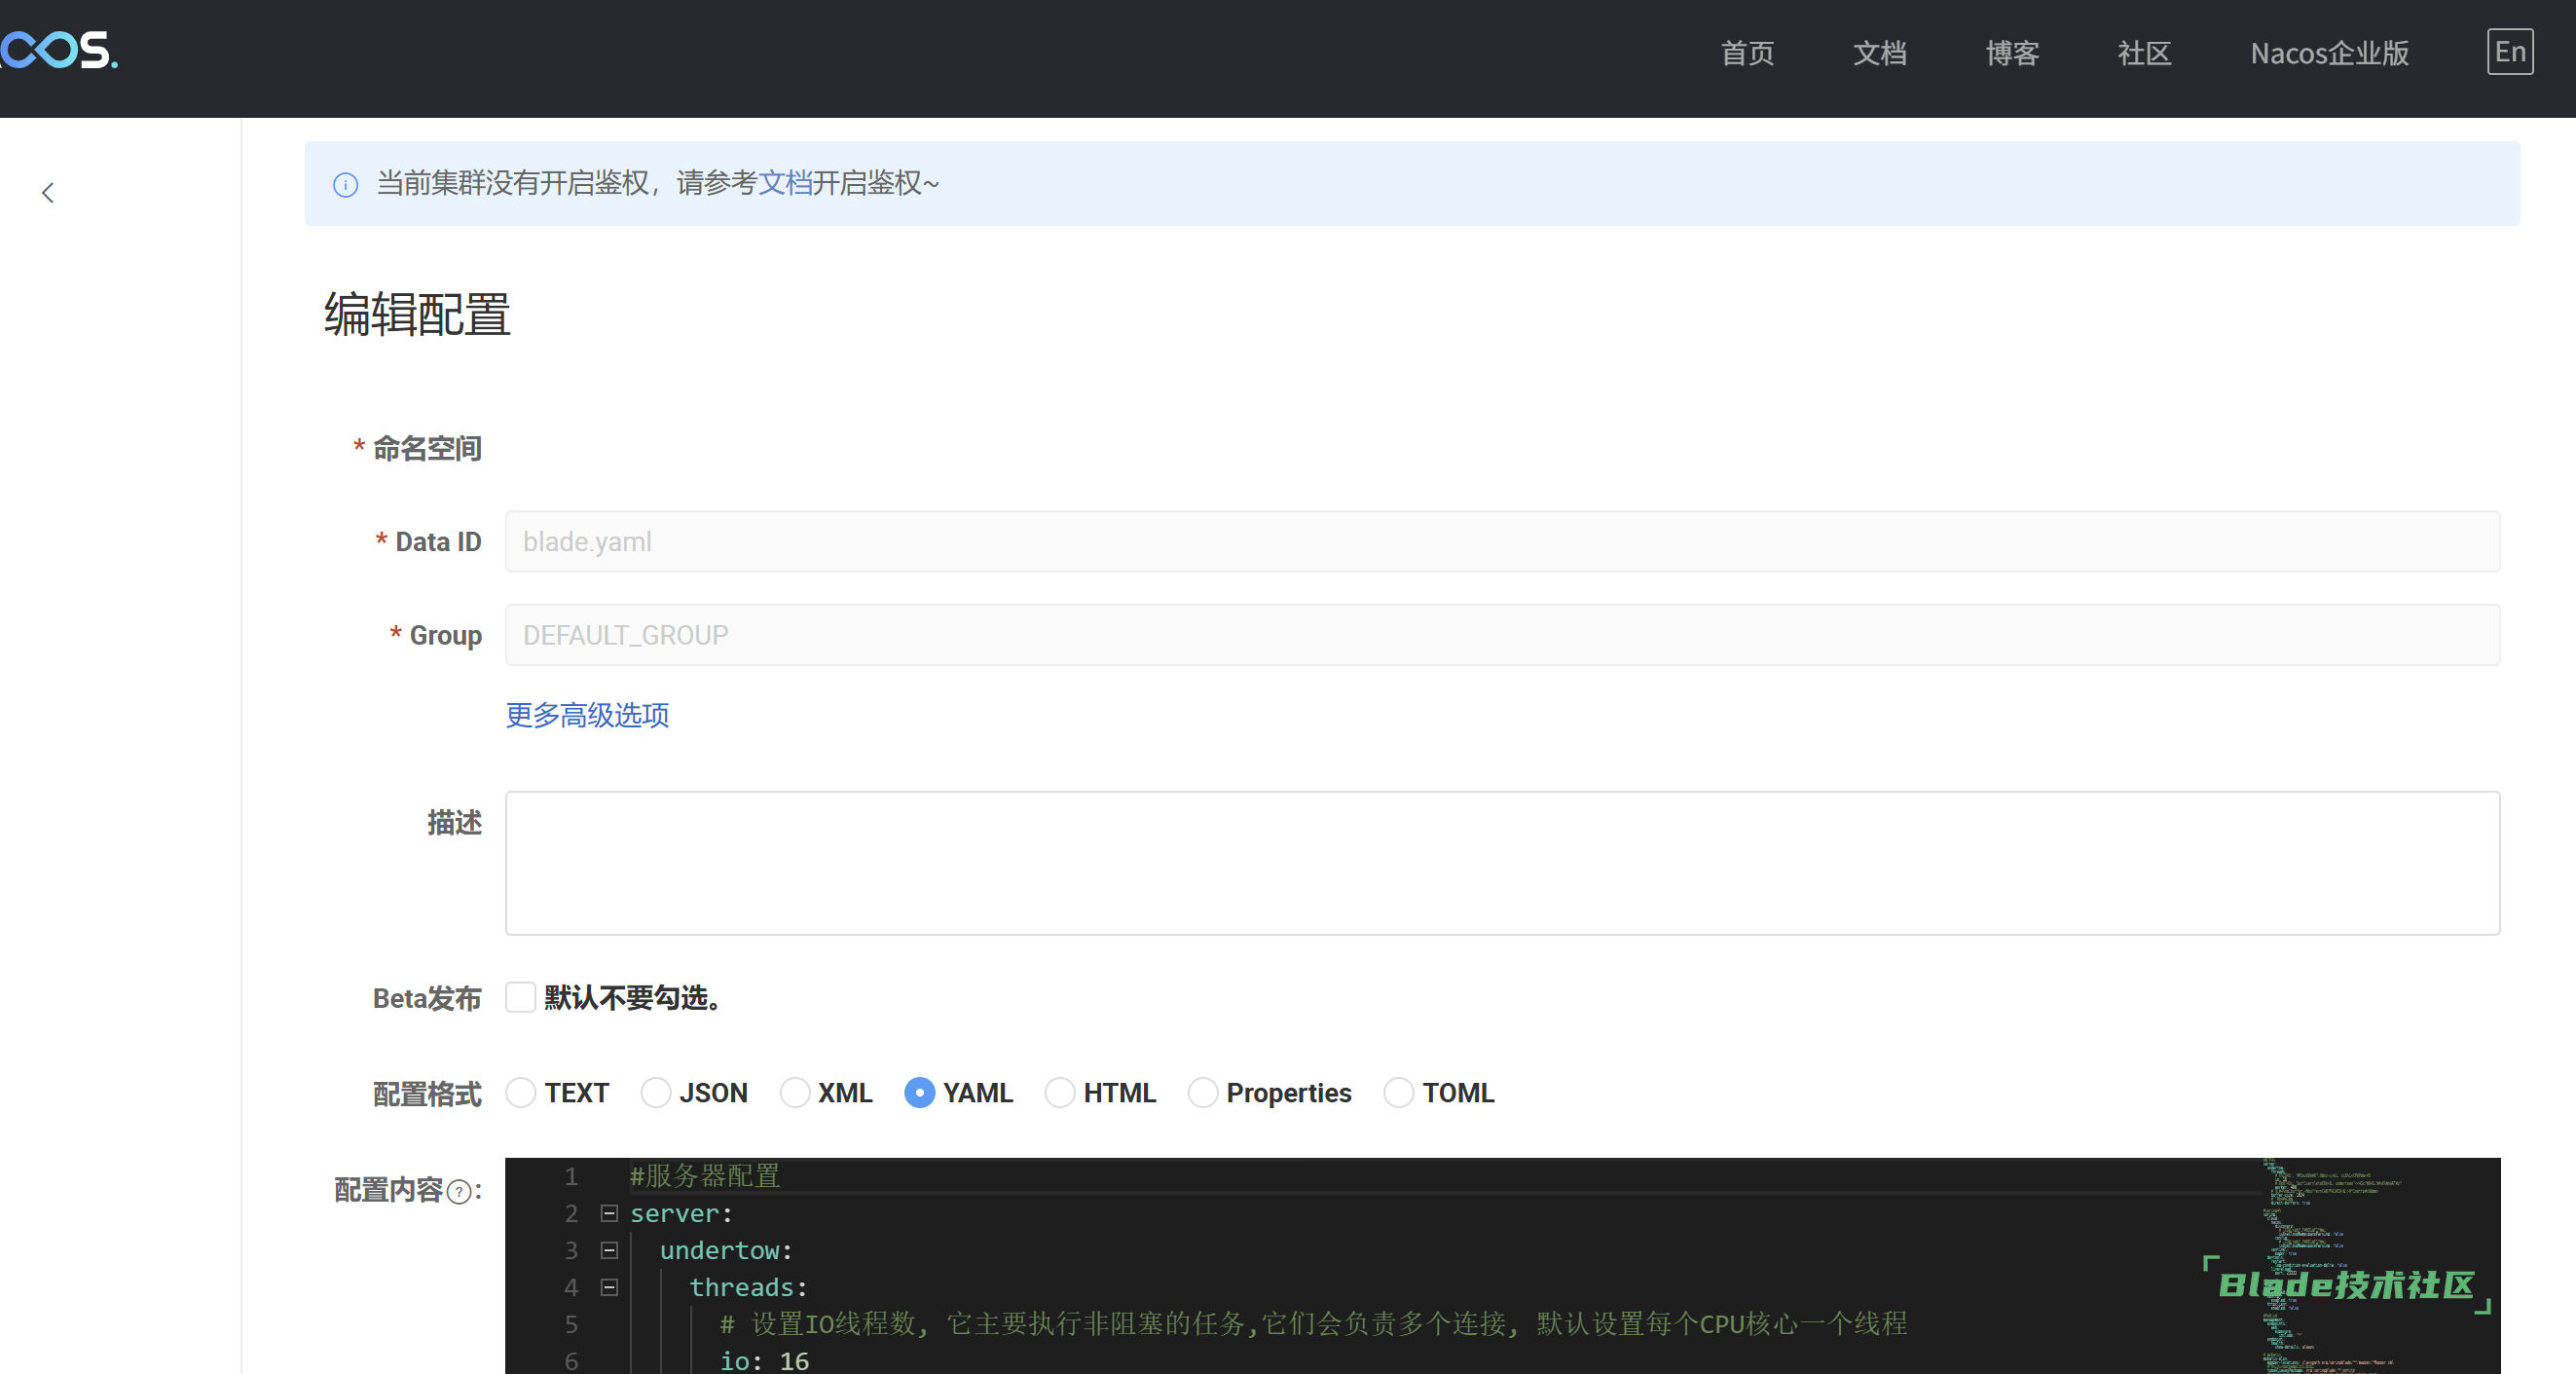
Task: Collapse the threads: fold marker
Action: click(x=609, y=1287)
